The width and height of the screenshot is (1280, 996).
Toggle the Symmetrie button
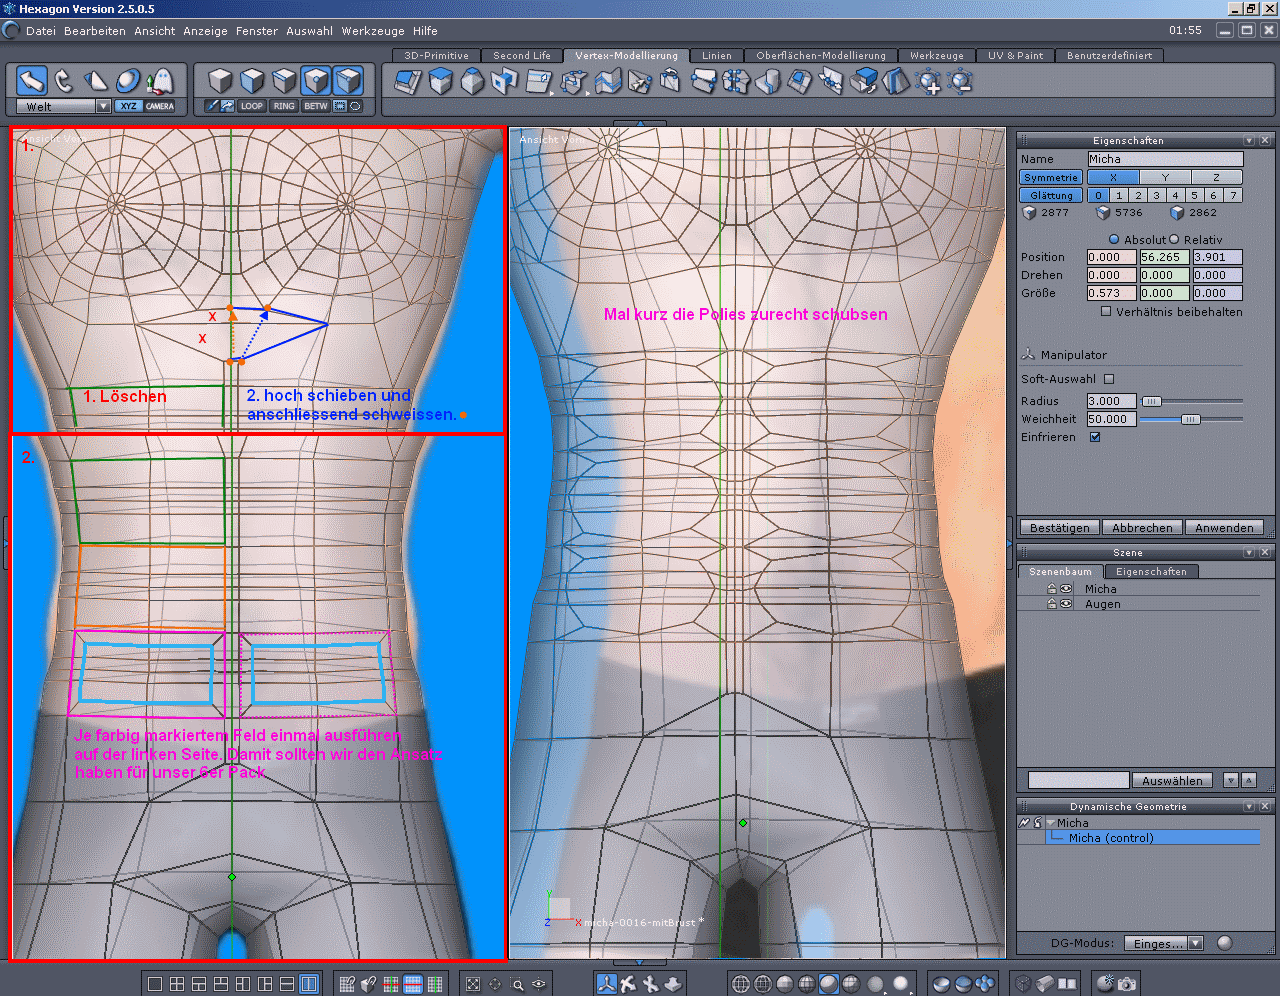click(x=1051, y=177)
